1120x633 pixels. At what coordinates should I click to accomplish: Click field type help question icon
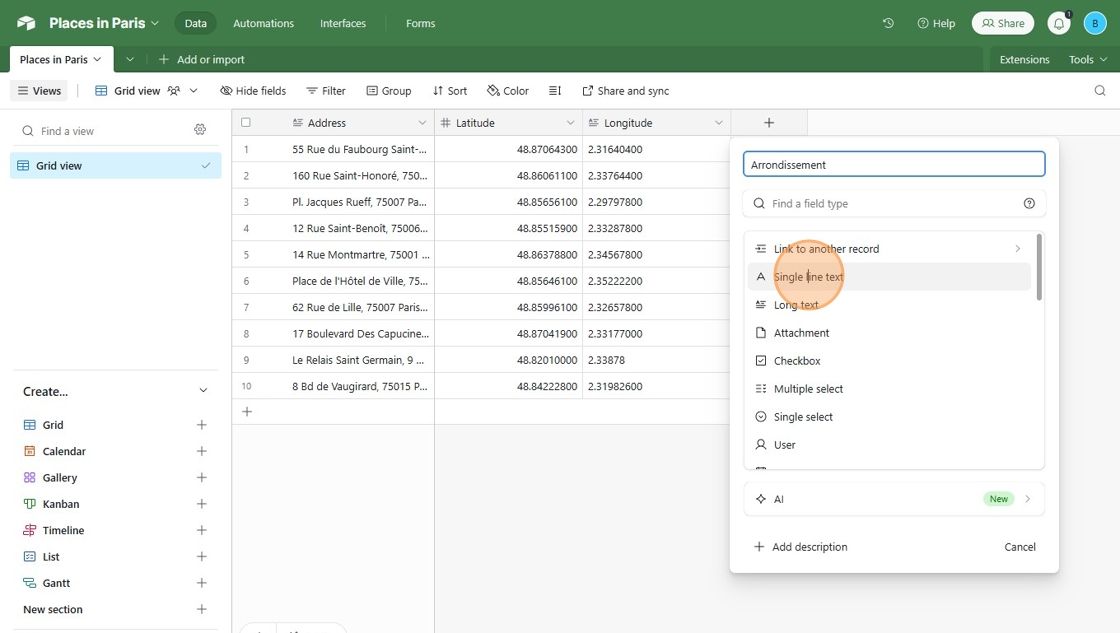[x=1029, y=204]
